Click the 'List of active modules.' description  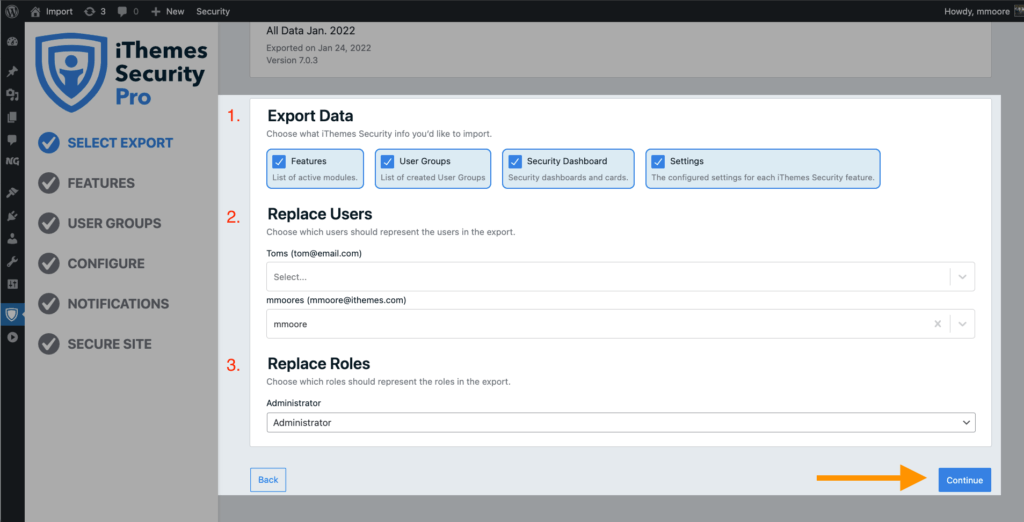click(x=315, y=177)
